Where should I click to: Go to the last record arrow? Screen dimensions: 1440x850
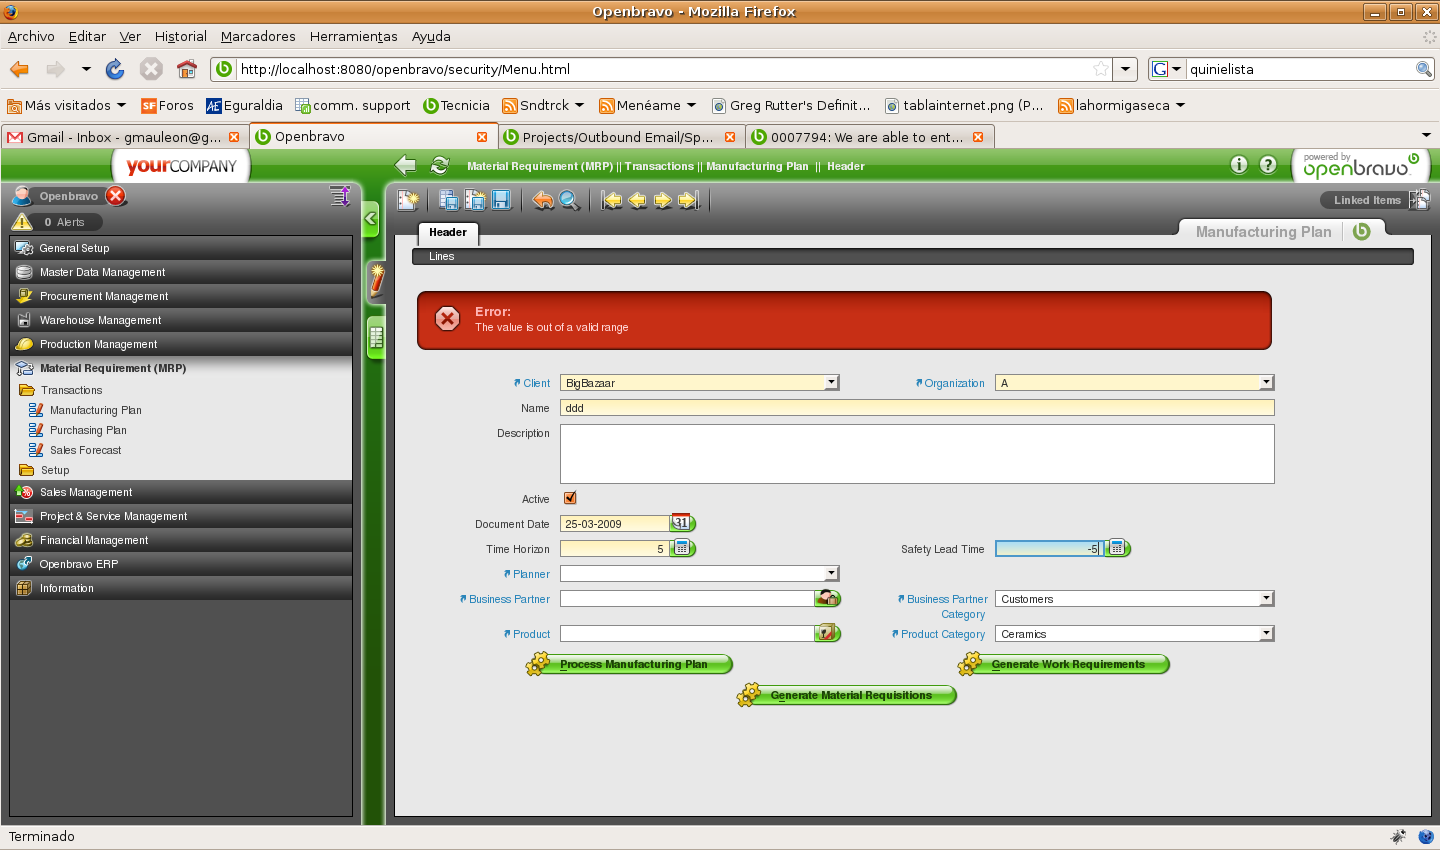[688, 200]
